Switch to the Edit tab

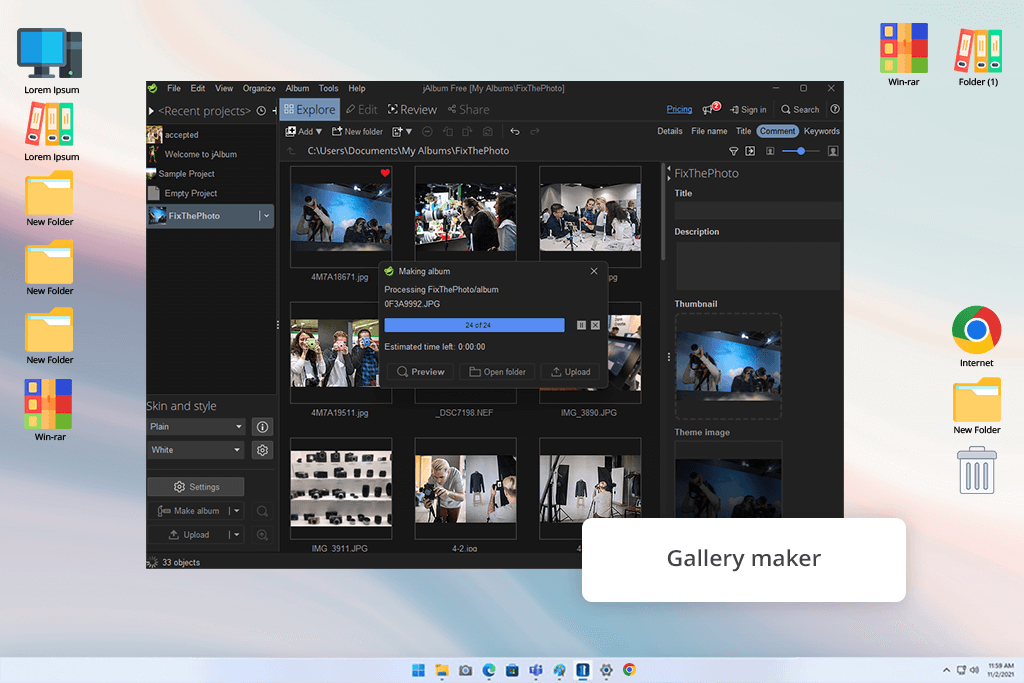coord(362,110)
